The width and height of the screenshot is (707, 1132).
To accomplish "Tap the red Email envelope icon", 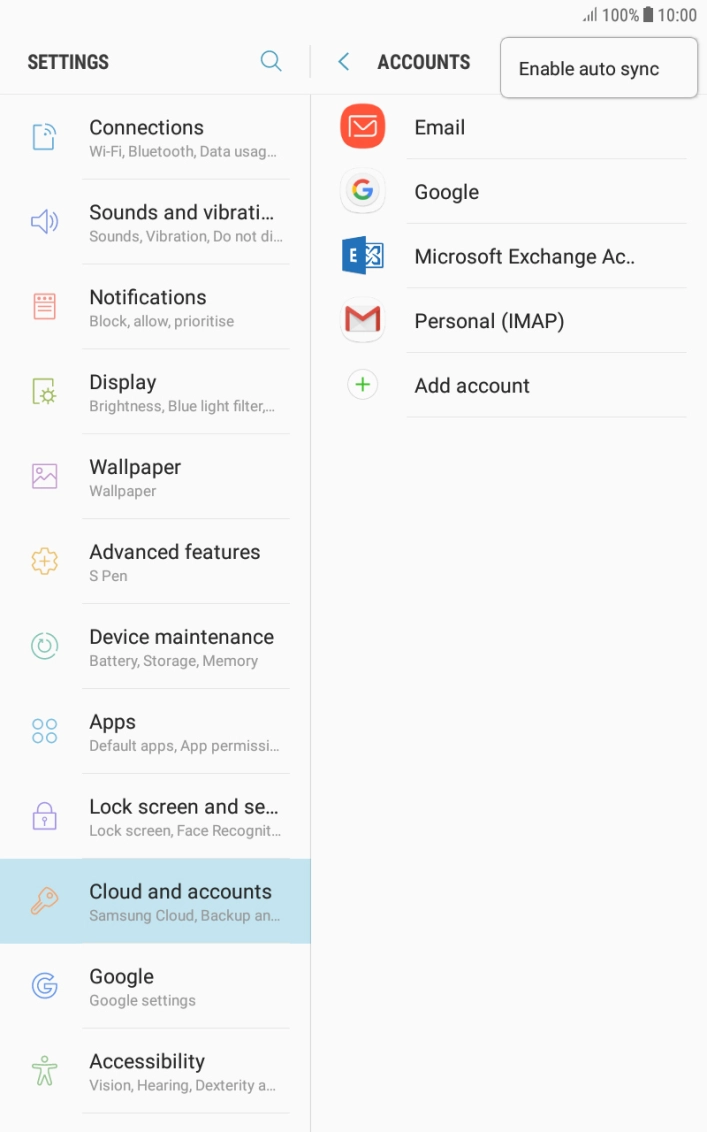I will click(x=363, y=126).
